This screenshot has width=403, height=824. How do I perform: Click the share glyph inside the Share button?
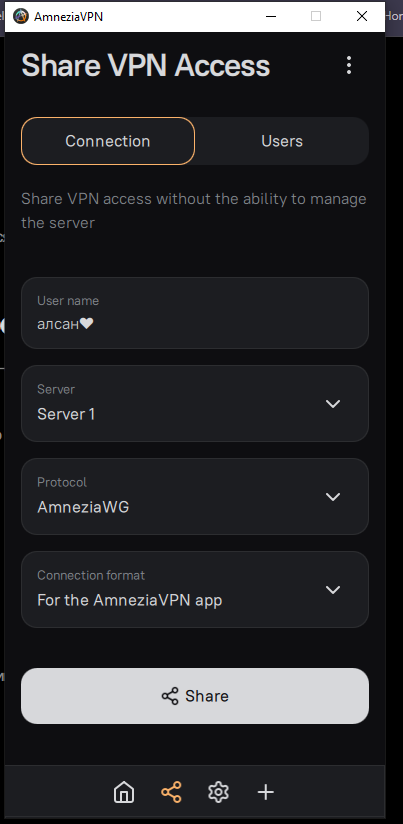170,696
